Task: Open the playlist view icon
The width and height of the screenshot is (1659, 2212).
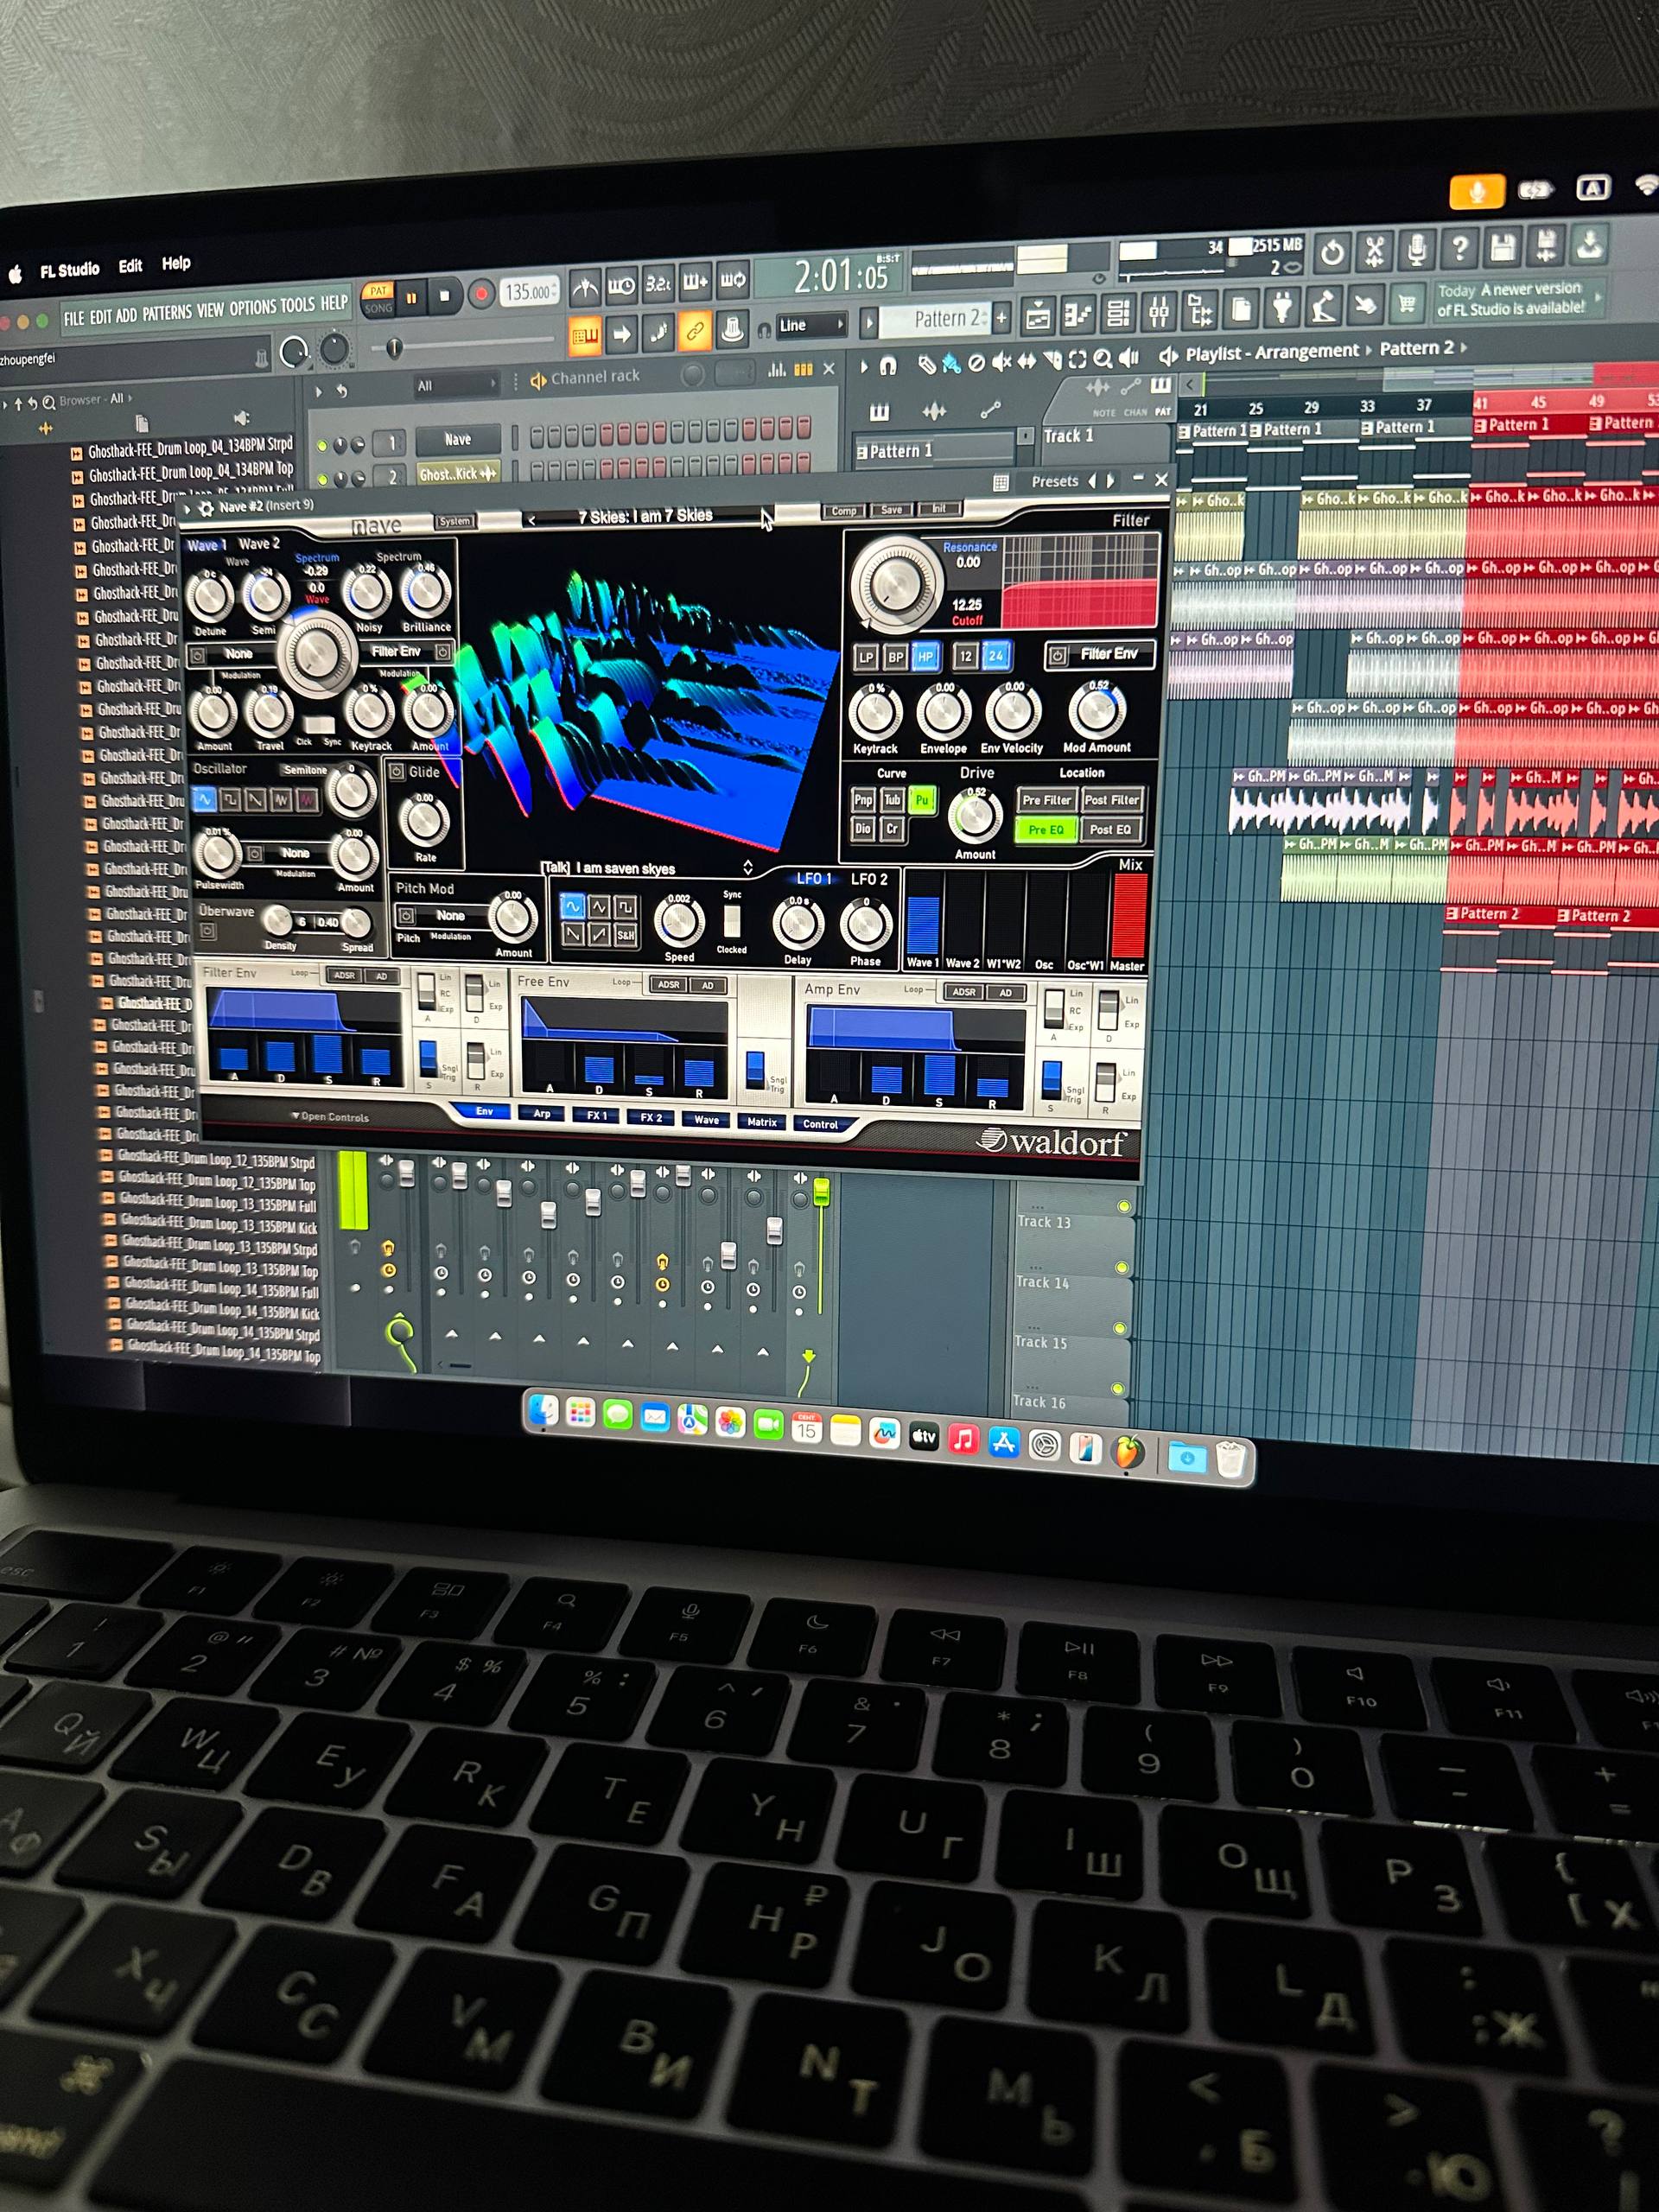Action: point(1038,317)
